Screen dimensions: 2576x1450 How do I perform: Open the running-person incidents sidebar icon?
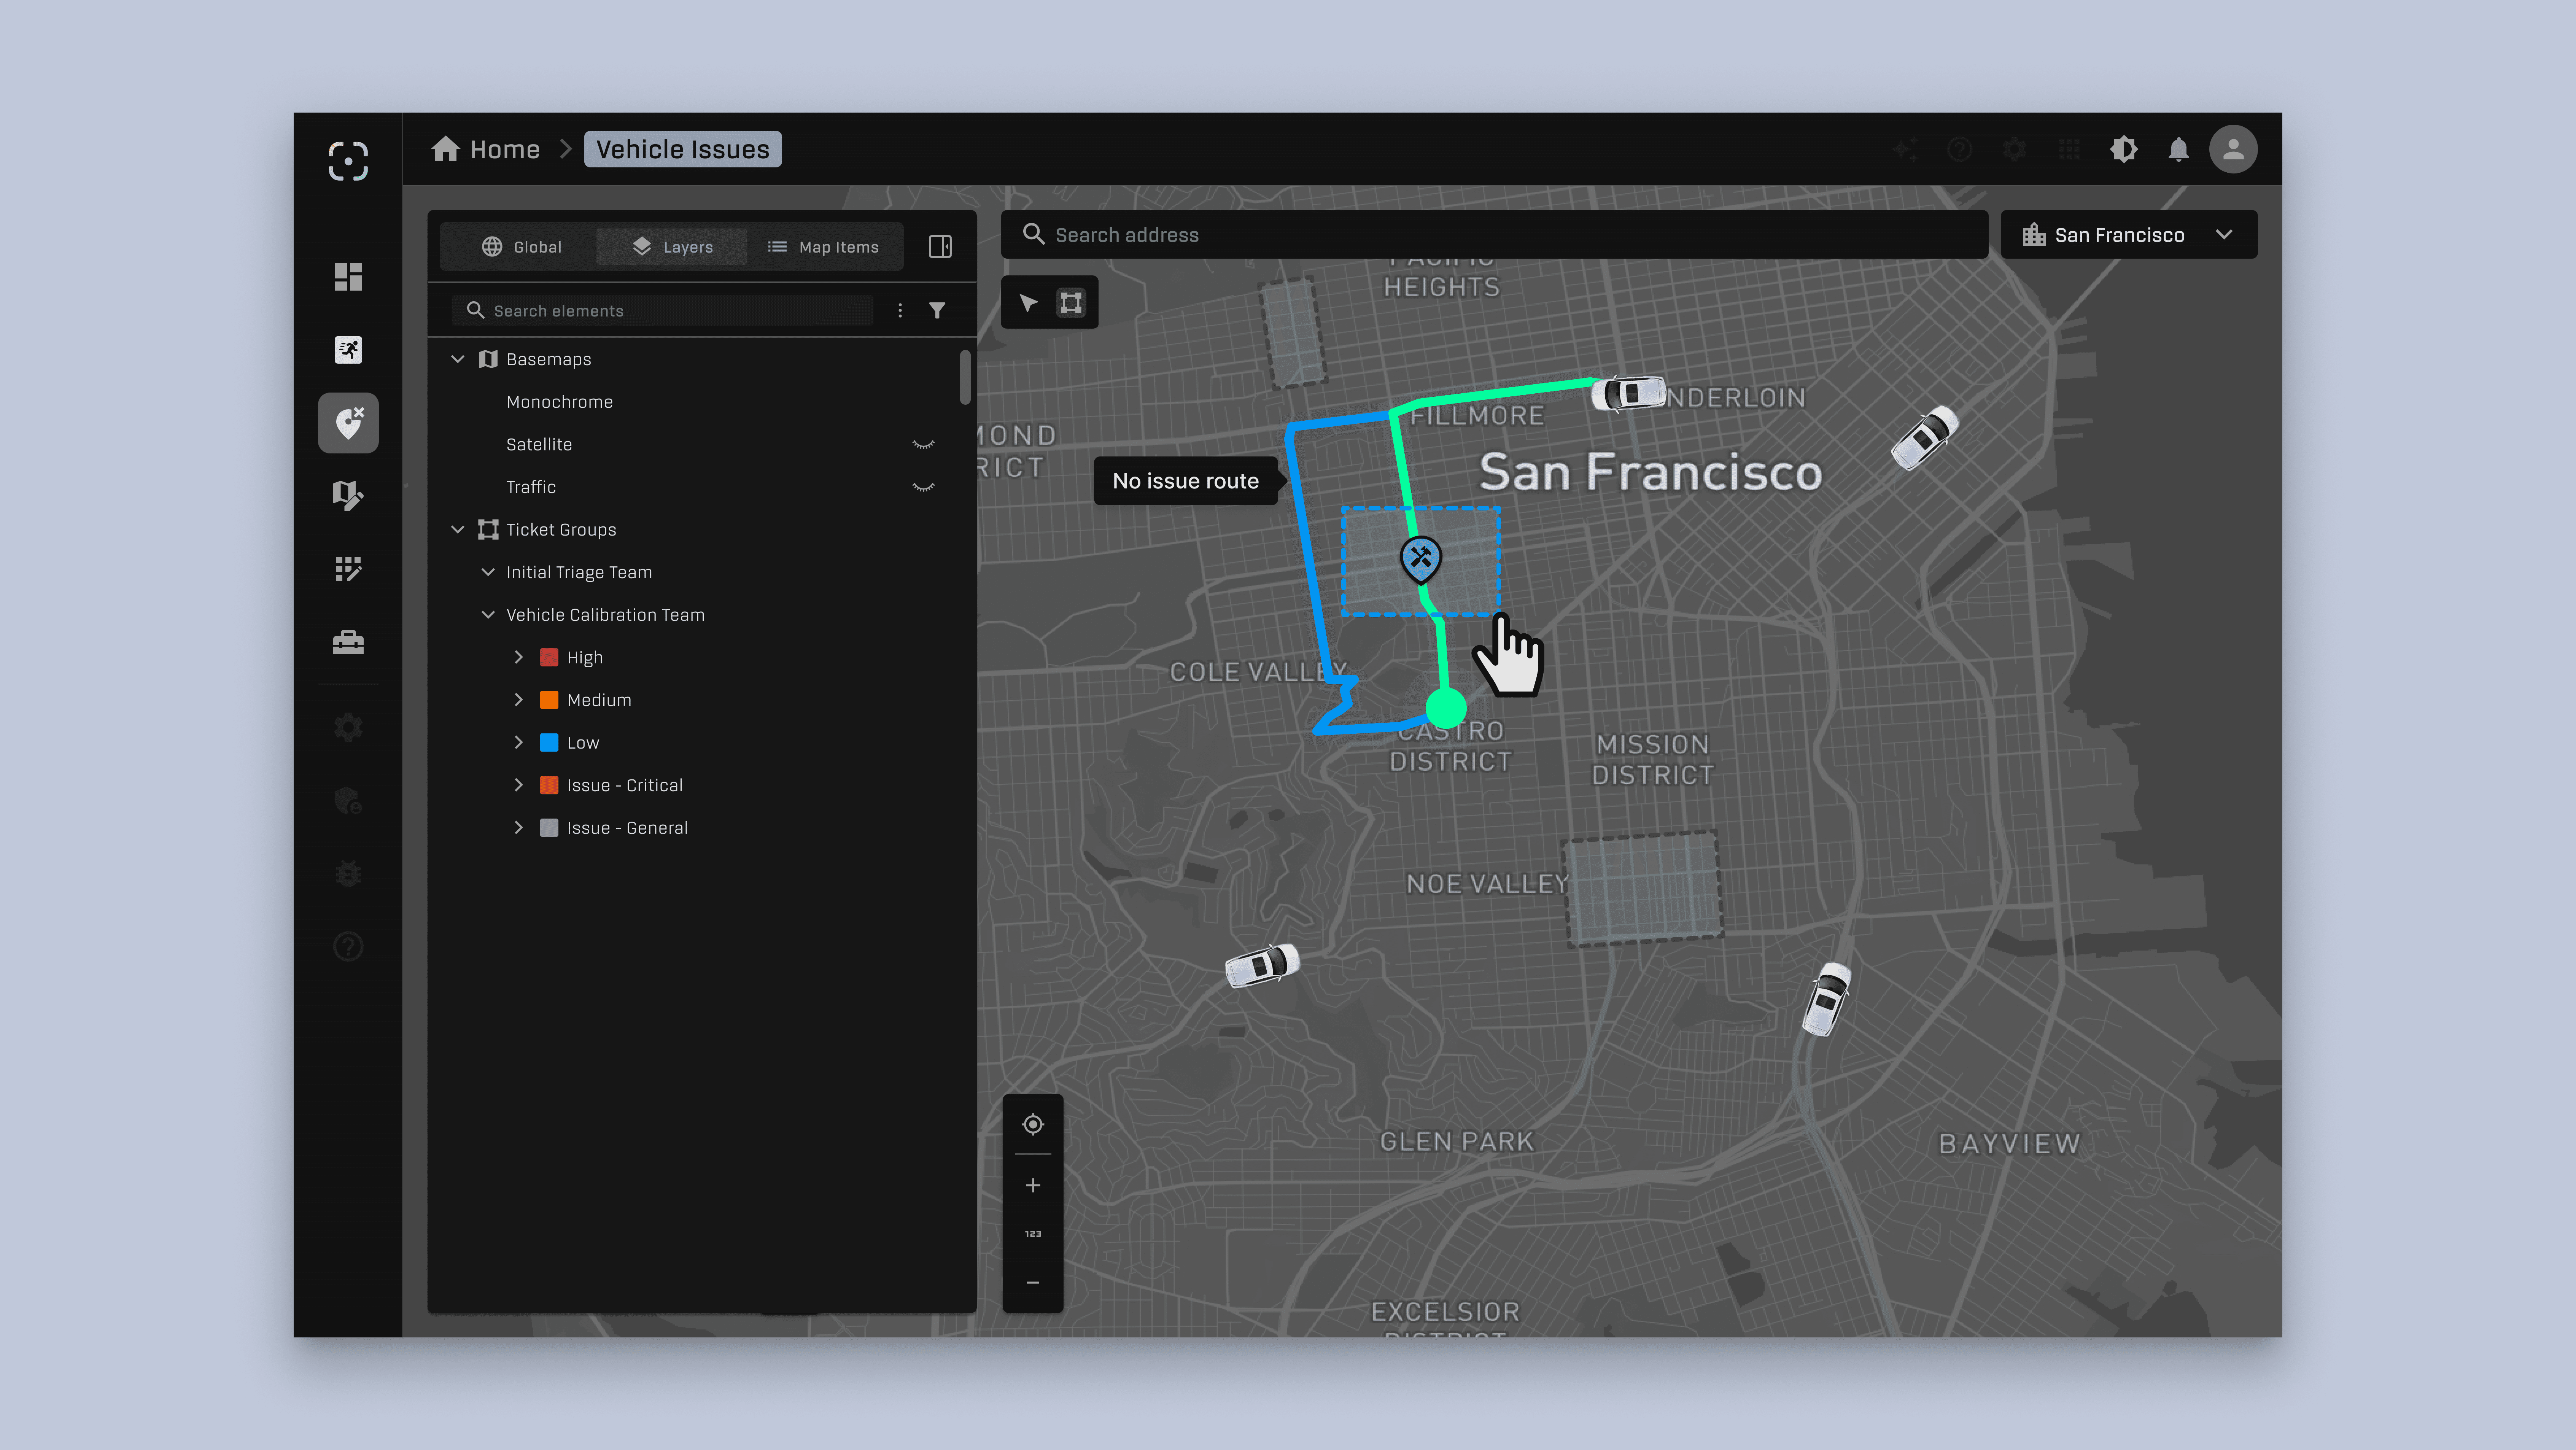[348, 349]
